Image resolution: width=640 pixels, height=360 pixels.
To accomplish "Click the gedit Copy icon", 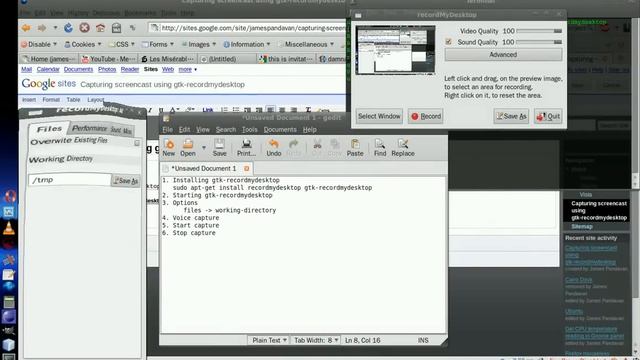I will coord(335,144).
